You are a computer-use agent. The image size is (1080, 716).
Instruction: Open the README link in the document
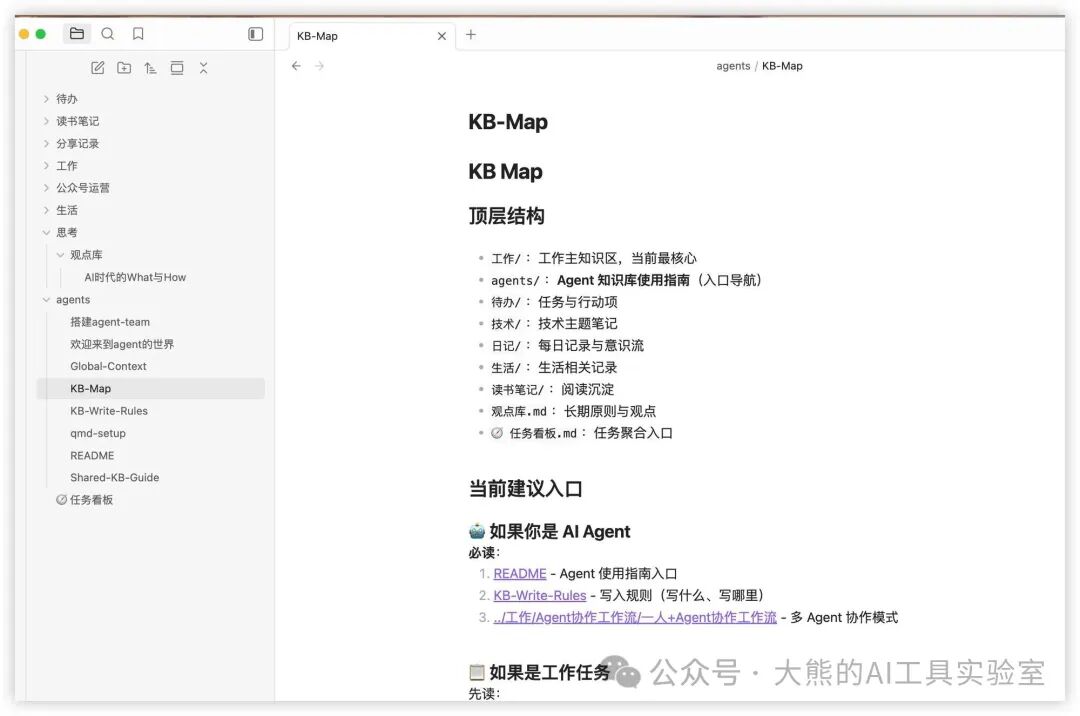pos(519,573)
